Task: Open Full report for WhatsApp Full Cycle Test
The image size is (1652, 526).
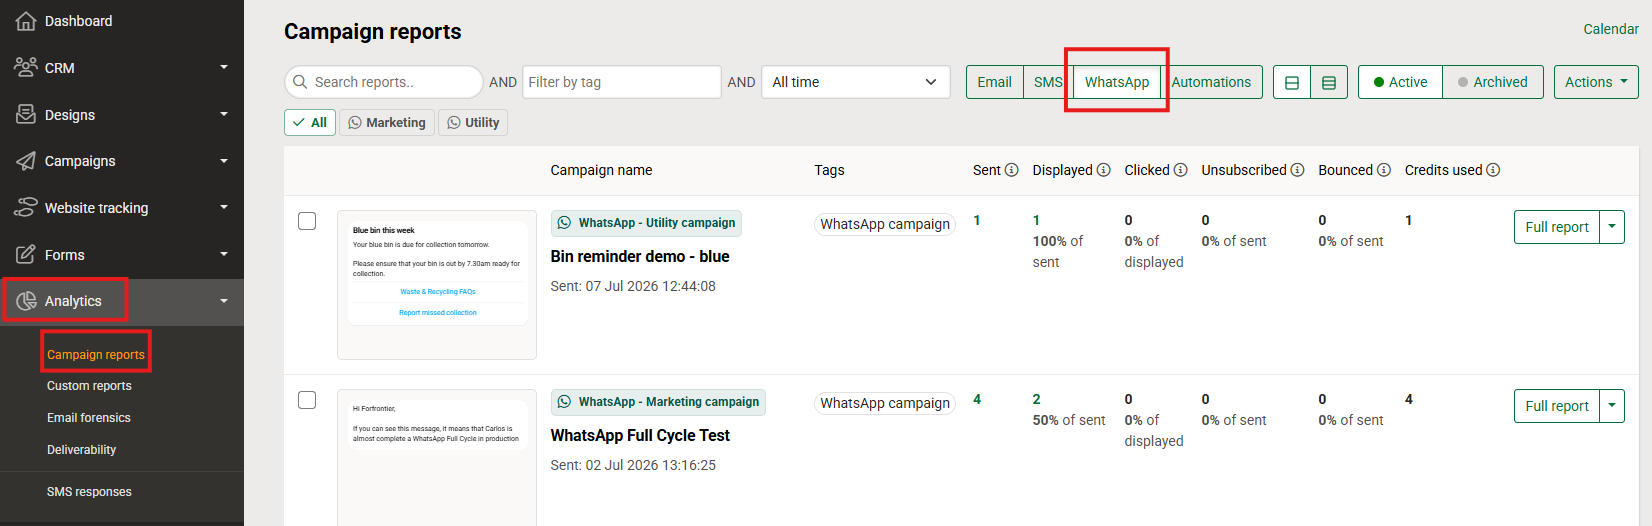Action: [x=1557, y=406]
